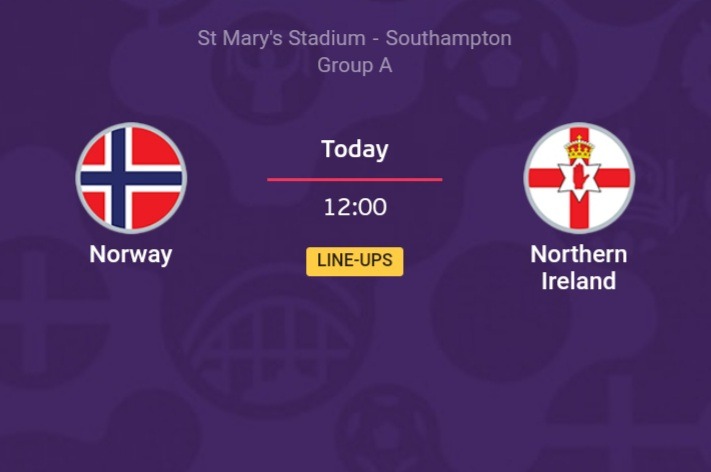Click the white upper-left quadrant of Northern Ireland's flag
Screen dimensions: 711x472
pos(550,153)
